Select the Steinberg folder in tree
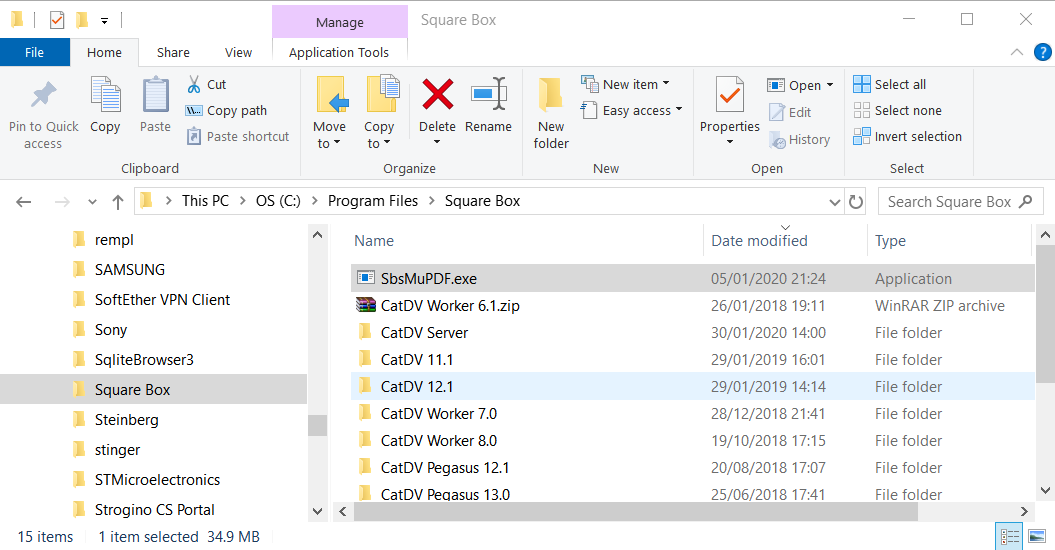 (x=126, y=419)
